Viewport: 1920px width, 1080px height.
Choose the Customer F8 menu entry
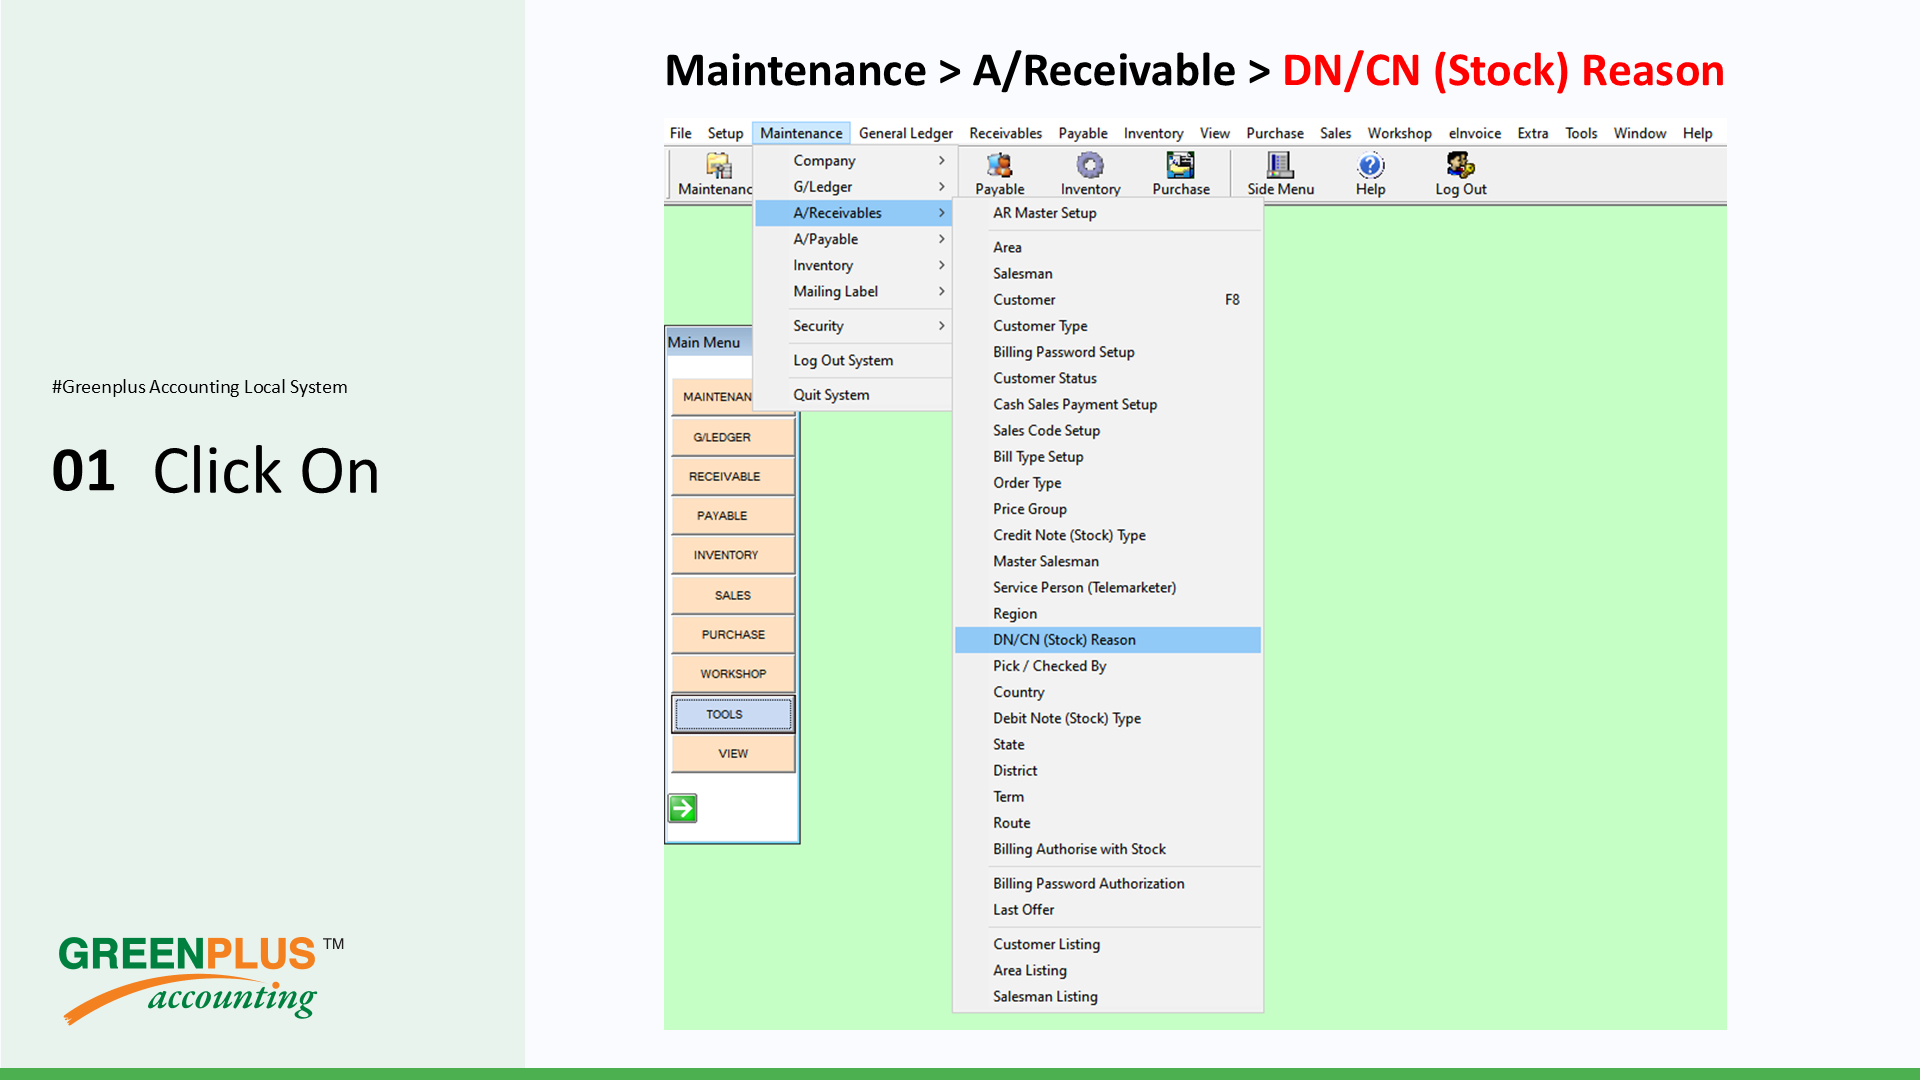[1108, 300]
